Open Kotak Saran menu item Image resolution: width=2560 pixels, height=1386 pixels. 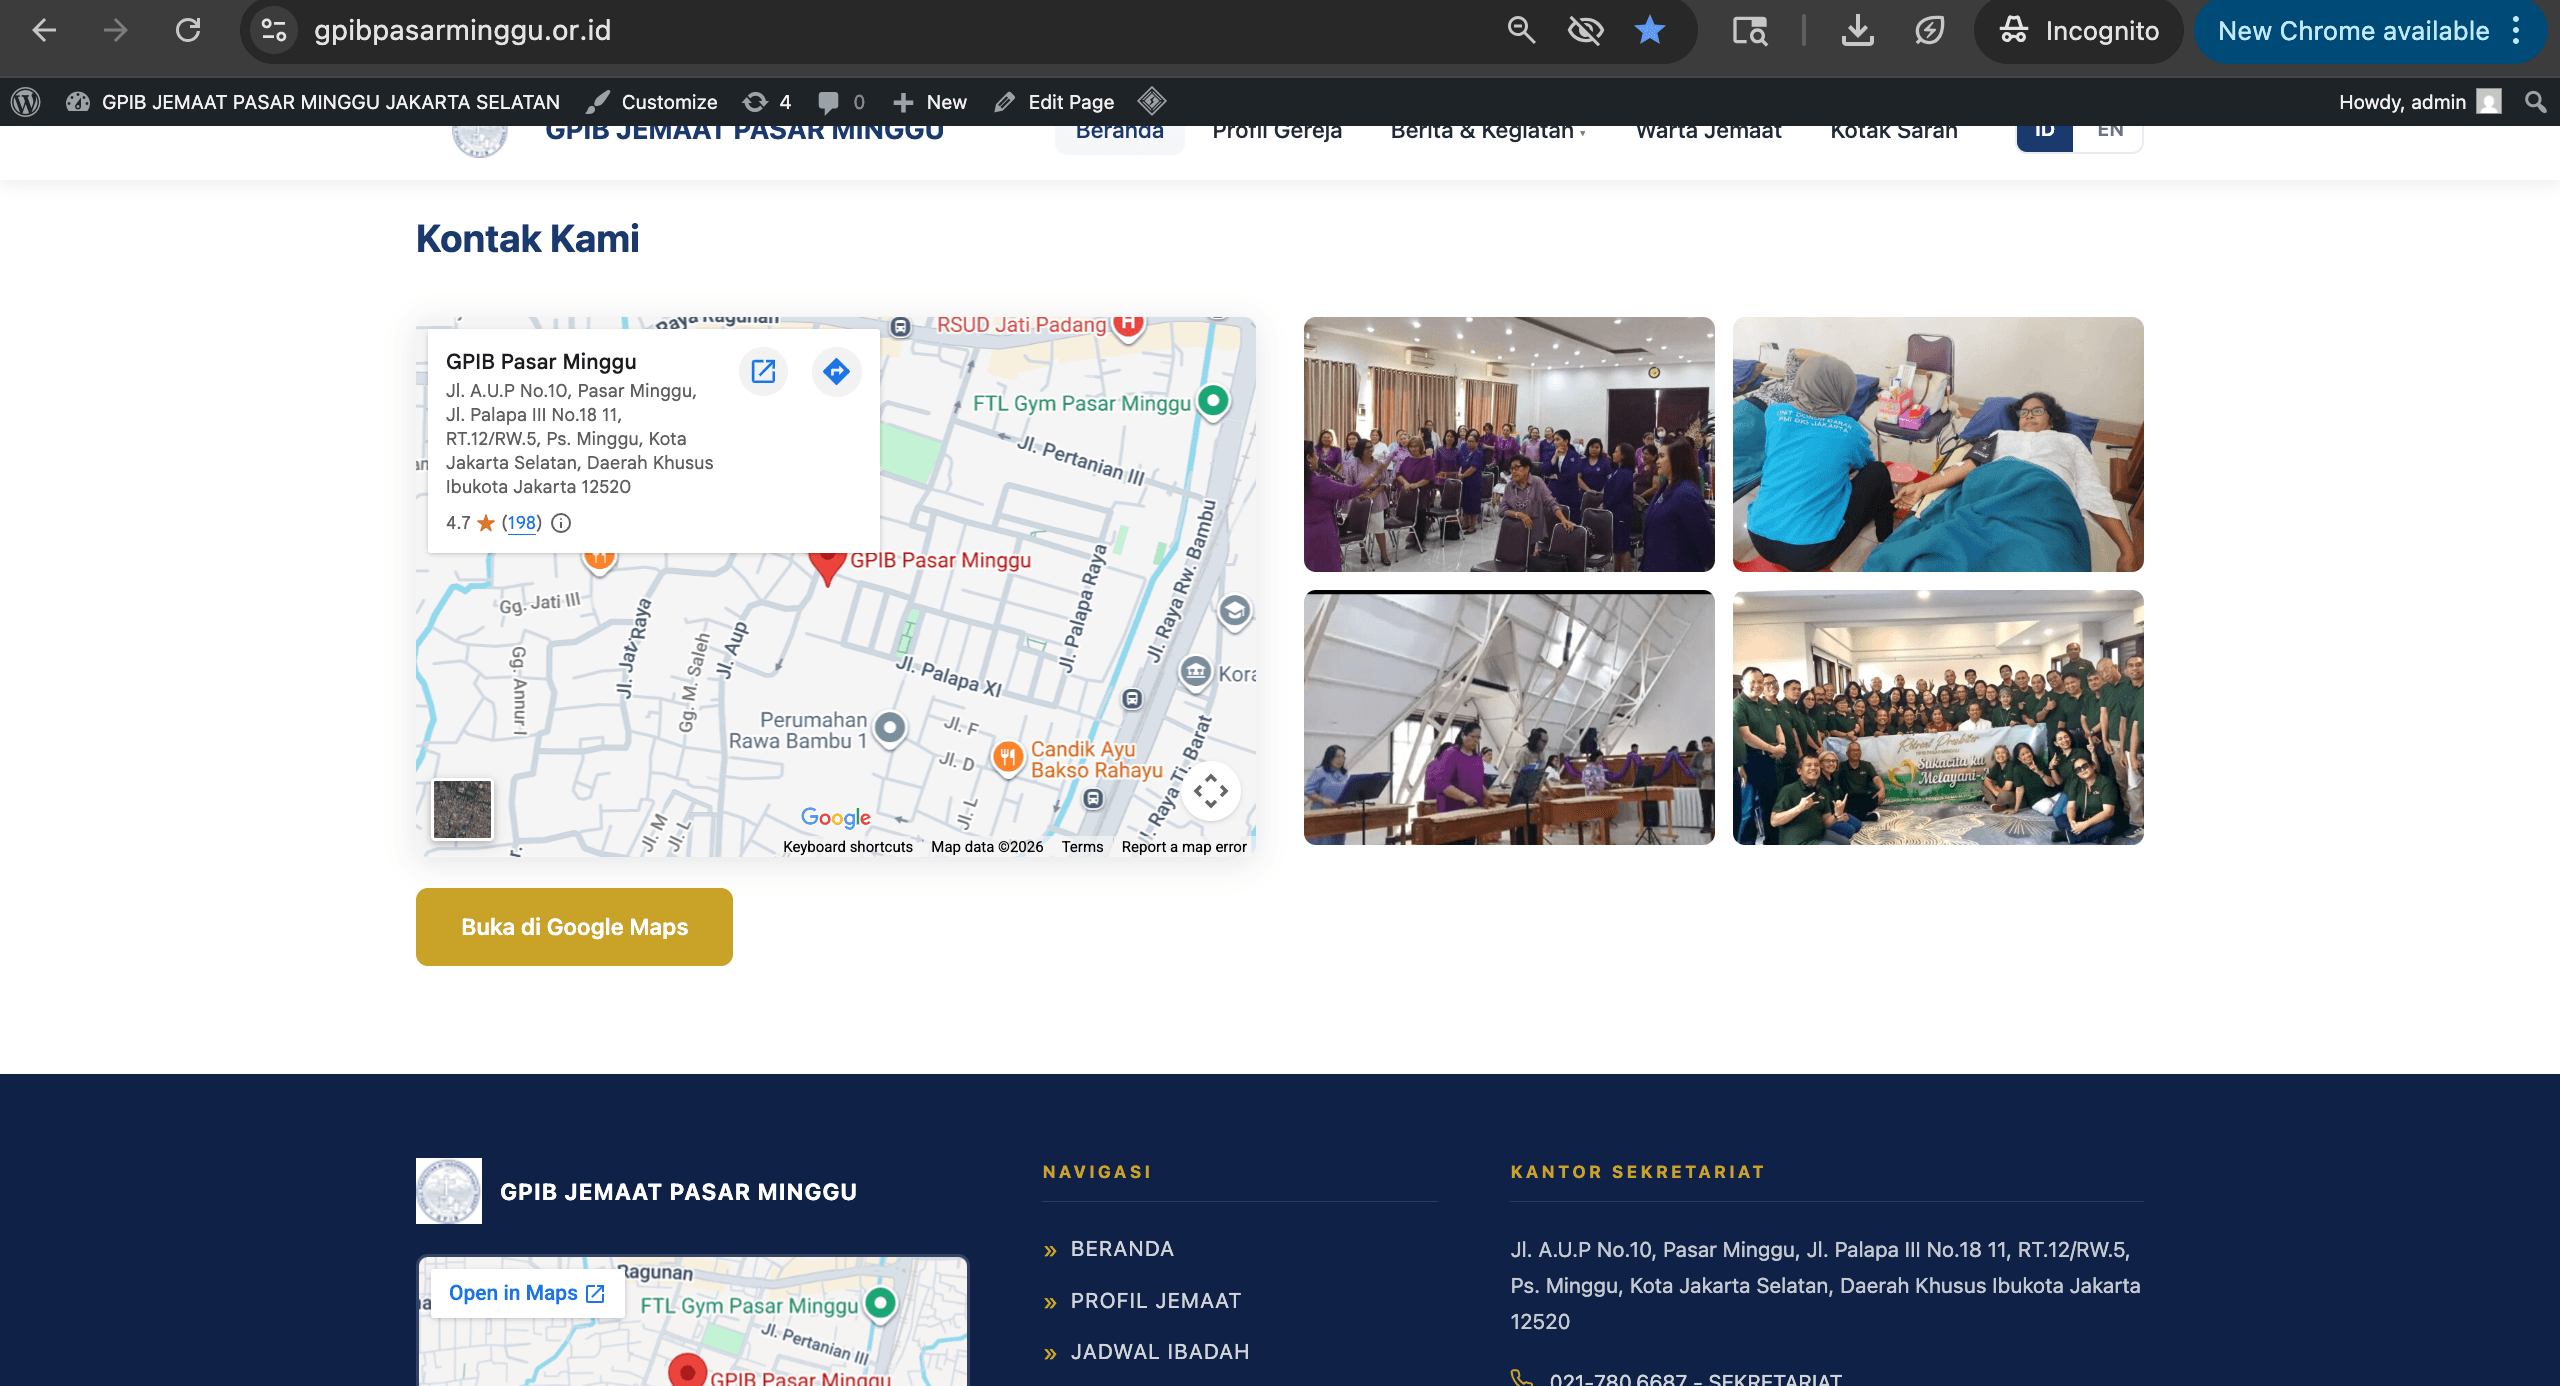pos(1893,132)
